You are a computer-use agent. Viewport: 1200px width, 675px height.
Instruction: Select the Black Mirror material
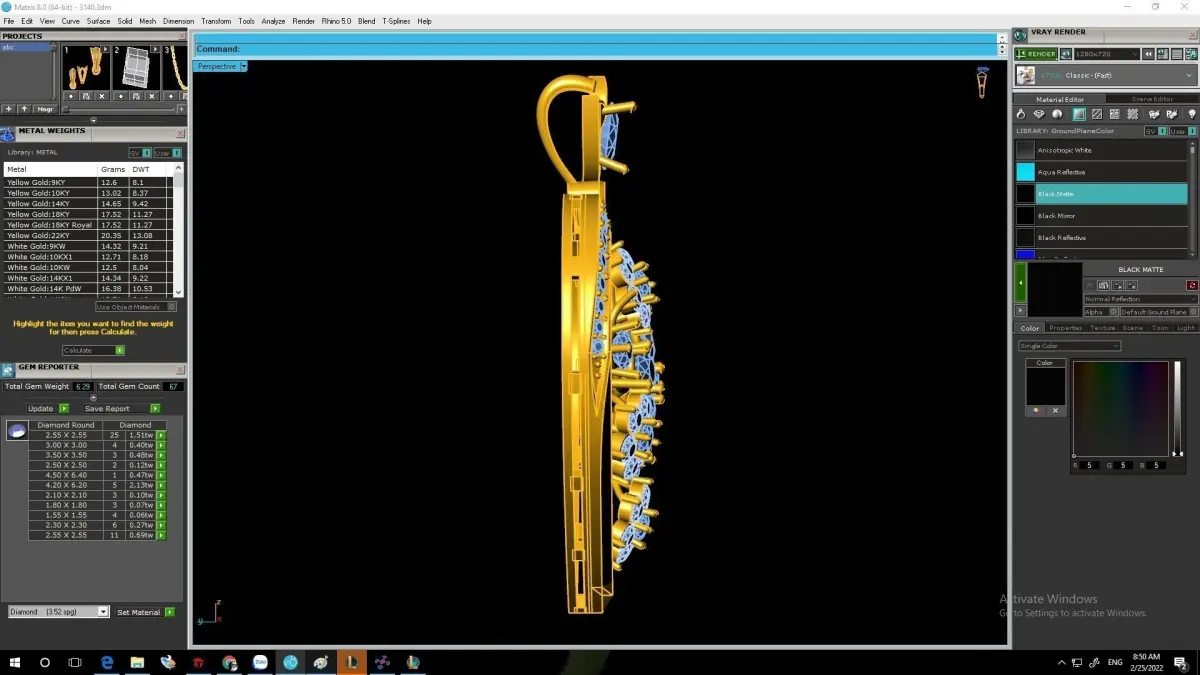(1101, 216)
